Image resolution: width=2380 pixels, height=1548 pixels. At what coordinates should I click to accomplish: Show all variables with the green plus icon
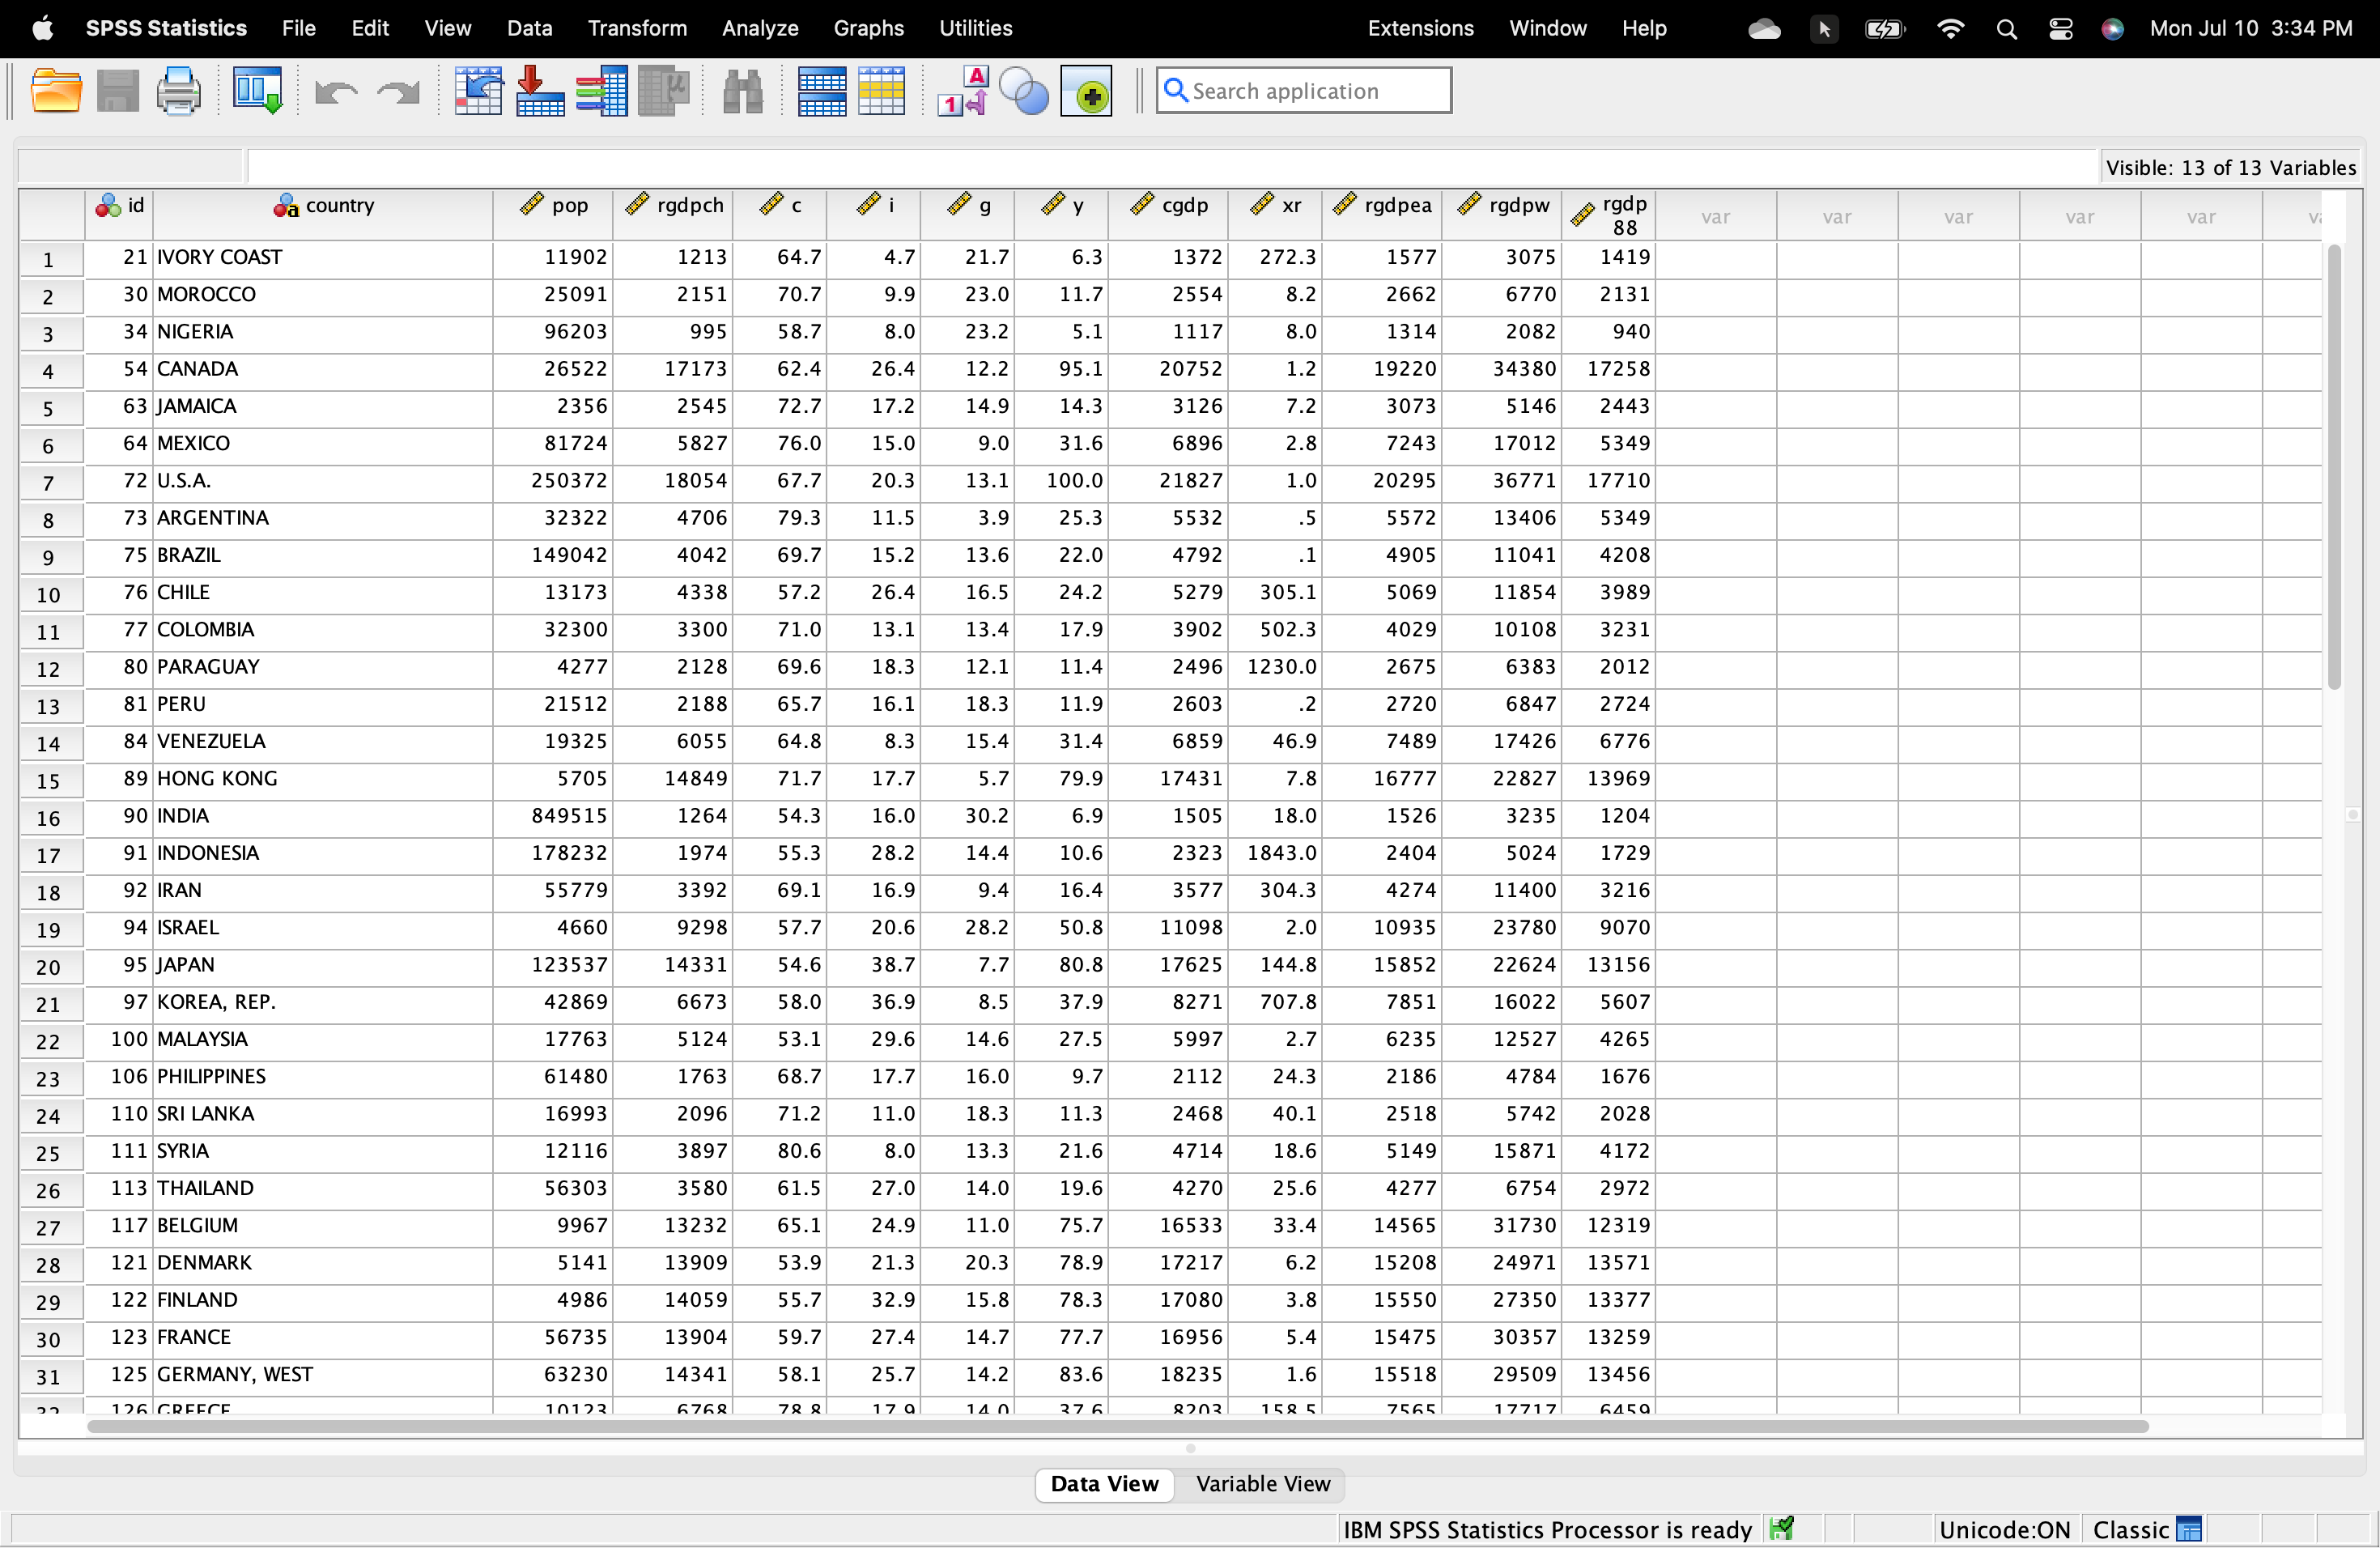1087,90
